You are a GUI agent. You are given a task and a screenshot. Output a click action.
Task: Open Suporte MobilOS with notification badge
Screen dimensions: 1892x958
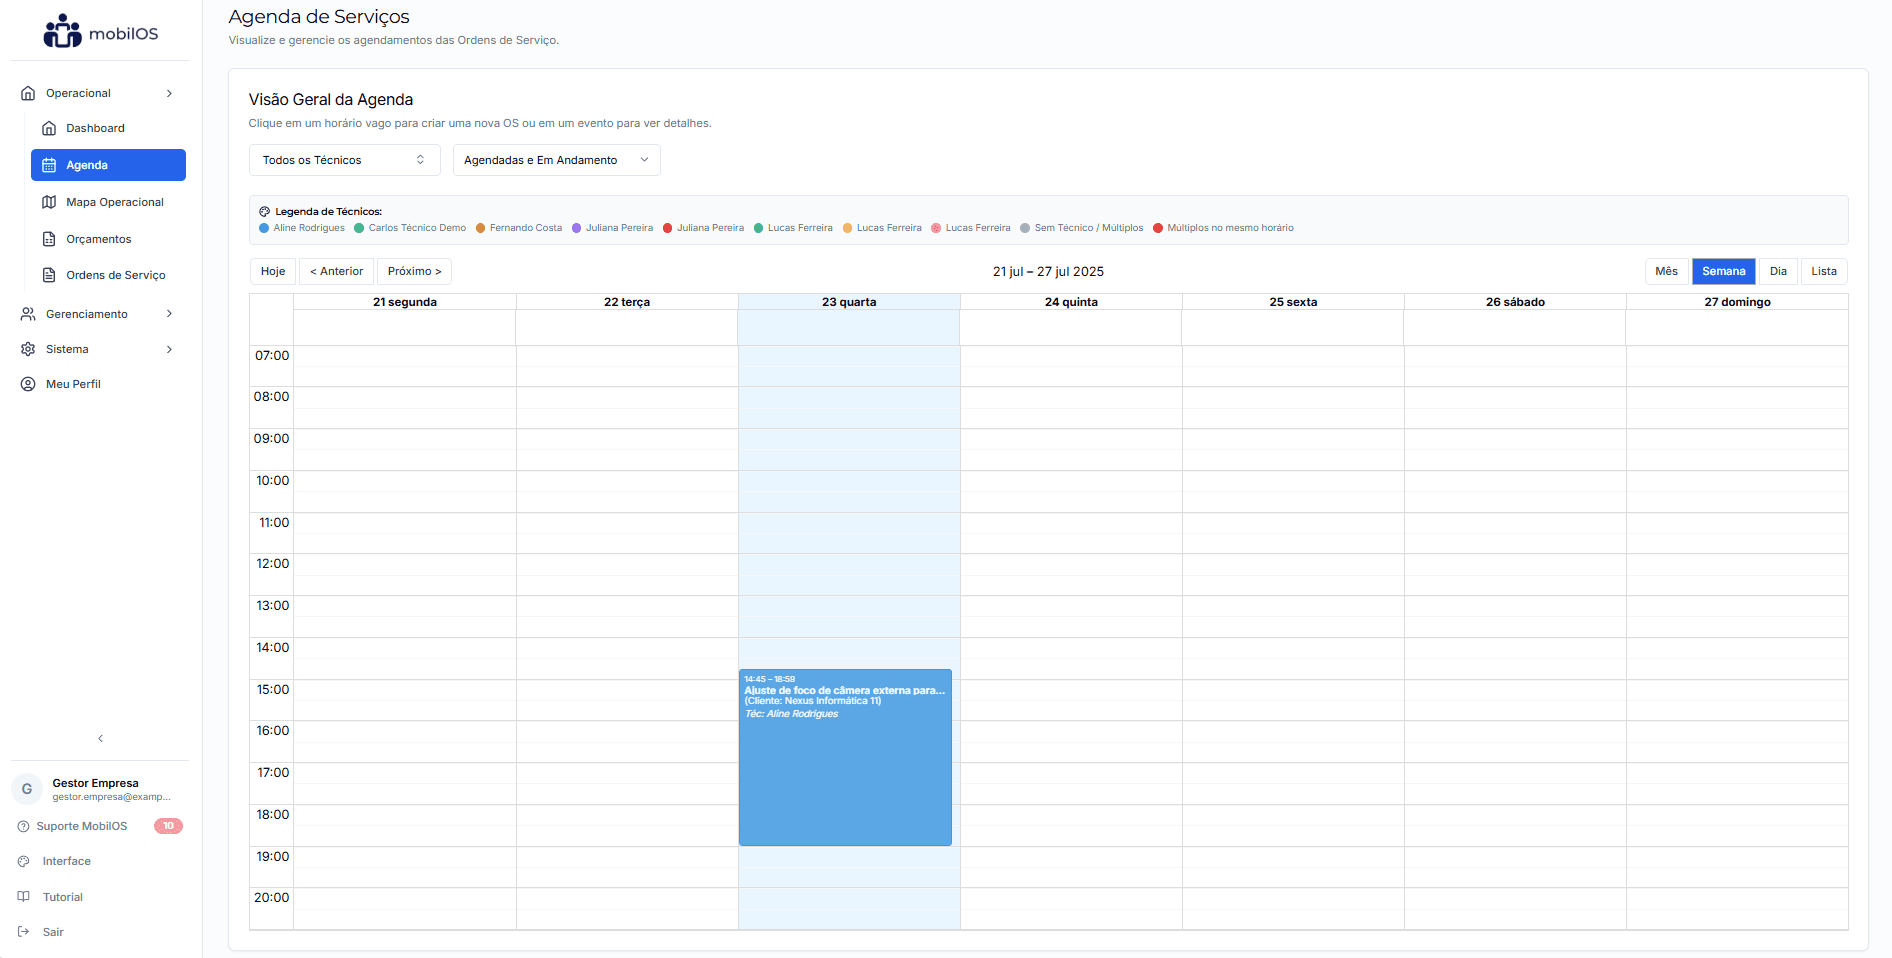(x=81, y=826)
